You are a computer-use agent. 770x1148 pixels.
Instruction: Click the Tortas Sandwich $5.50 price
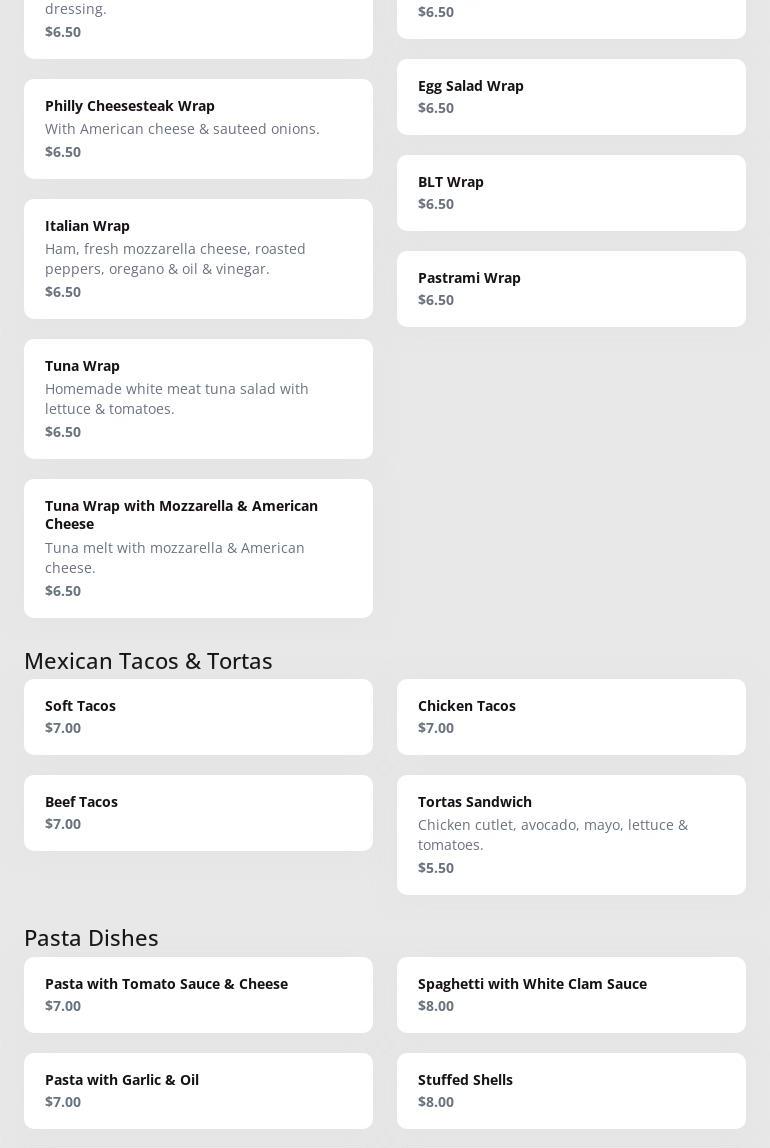coord(436,868)
